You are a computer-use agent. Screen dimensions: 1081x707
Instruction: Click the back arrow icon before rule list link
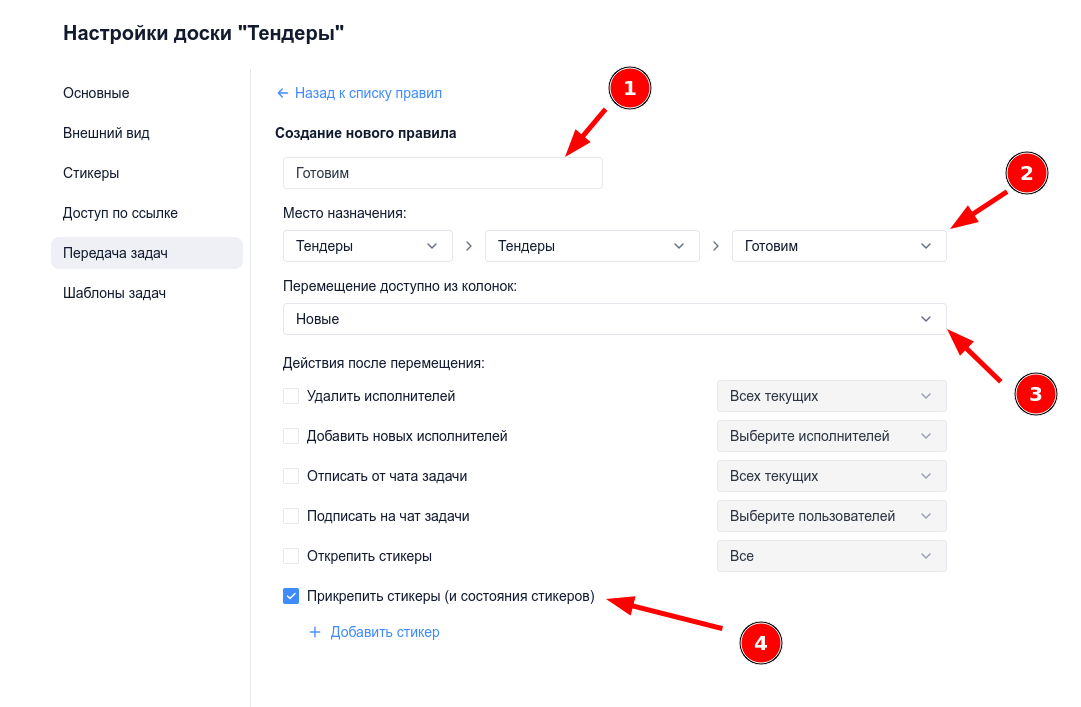click(282, 92)
